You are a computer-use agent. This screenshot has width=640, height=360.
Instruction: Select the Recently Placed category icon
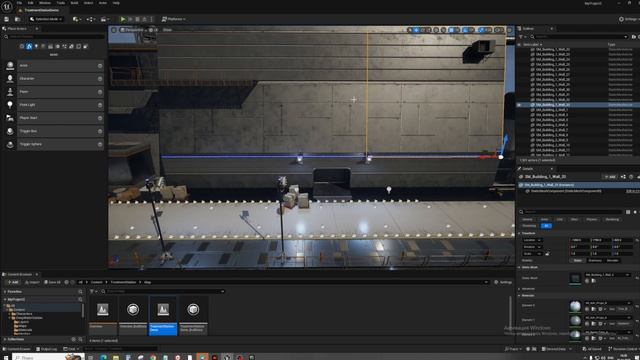point(22,47)
